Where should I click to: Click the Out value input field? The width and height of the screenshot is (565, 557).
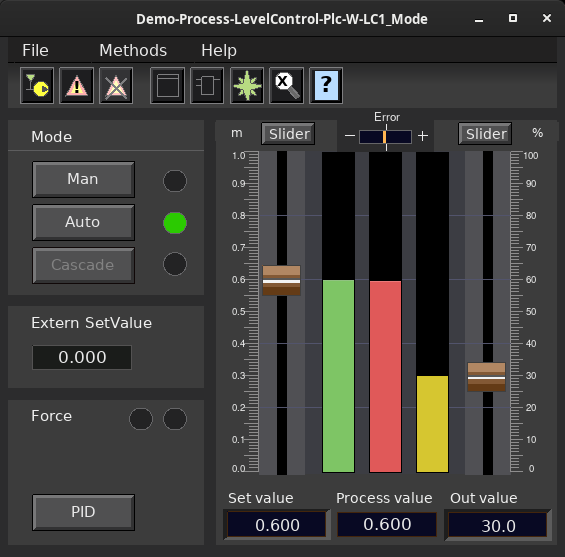pos(498,525)
